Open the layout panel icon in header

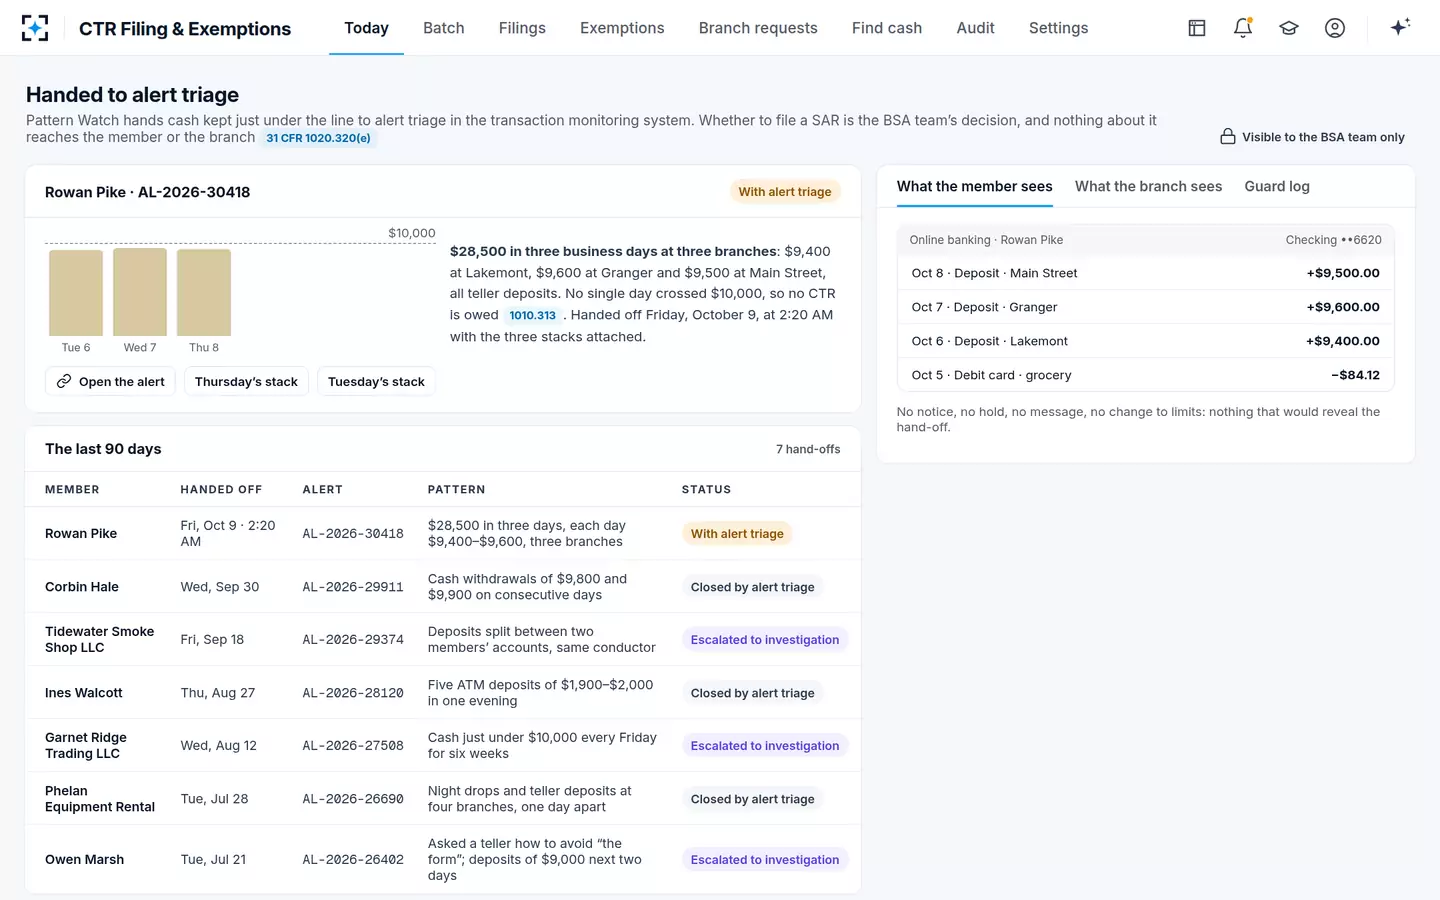(1197, 28)
